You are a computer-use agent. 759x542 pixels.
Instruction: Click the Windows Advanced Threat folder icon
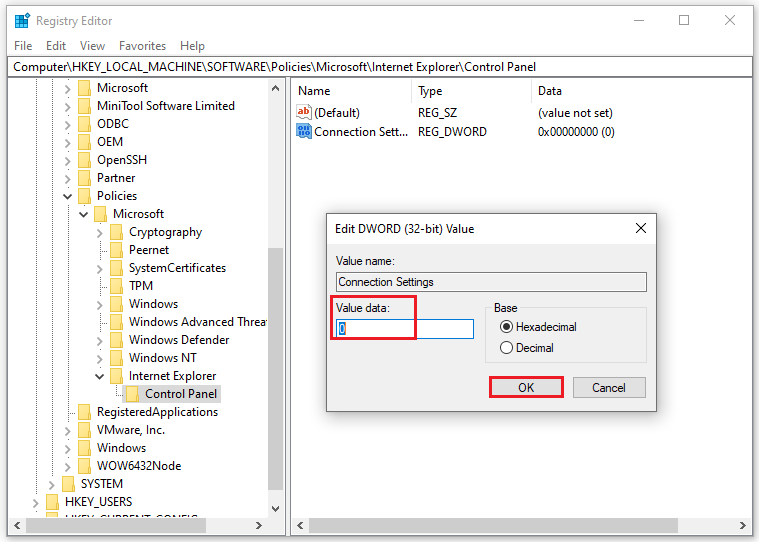[x=116, y=322]
